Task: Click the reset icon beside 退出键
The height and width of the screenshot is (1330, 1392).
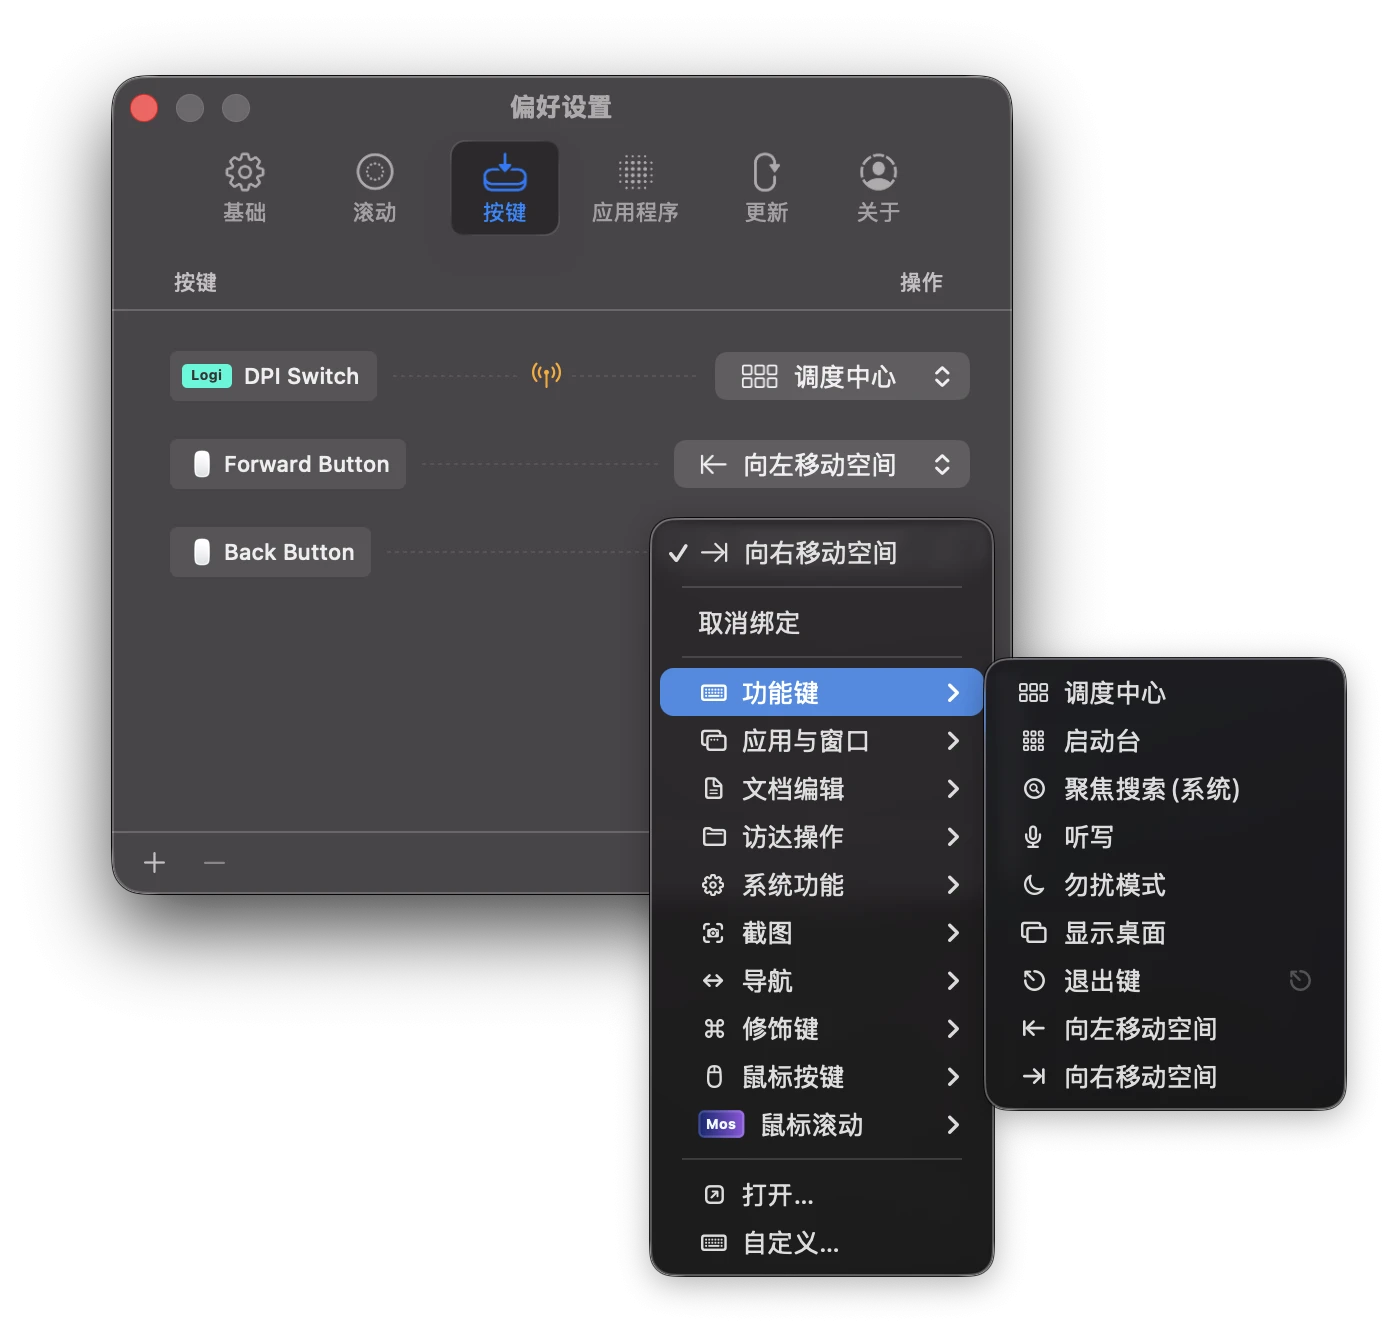Action: 1300,981
